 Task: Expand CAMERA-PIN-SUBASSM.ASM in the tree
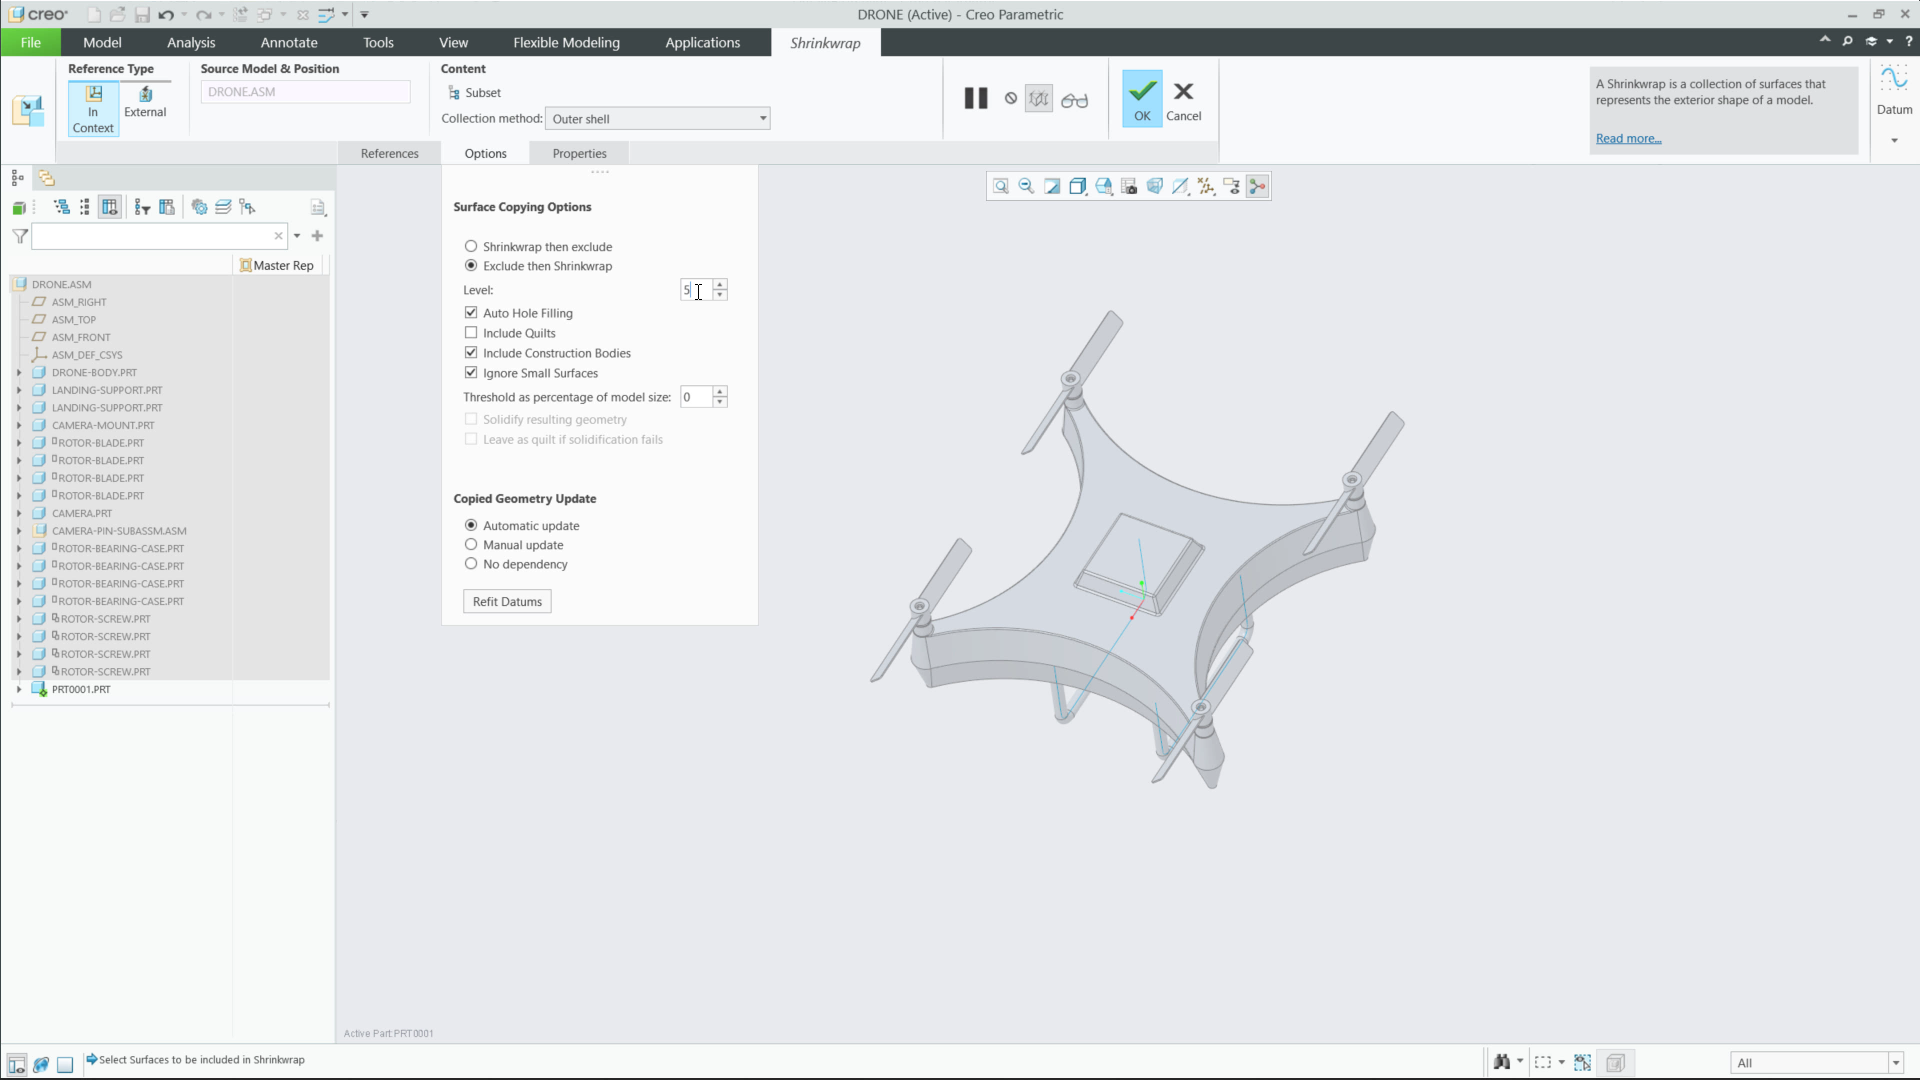click(x=20, y=531)
